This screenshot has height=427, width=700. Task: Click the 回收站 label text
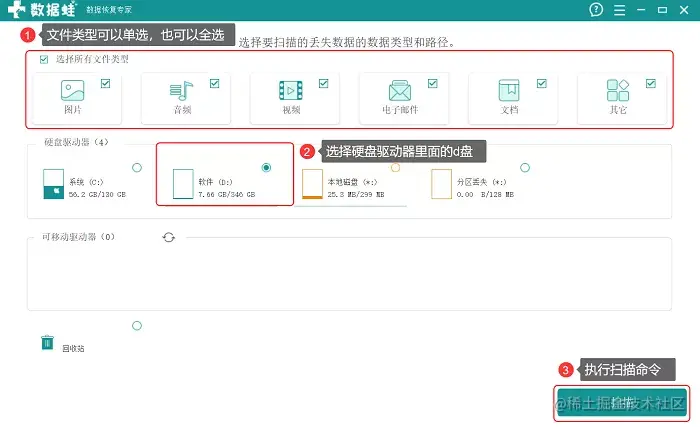tap(73, 348)
